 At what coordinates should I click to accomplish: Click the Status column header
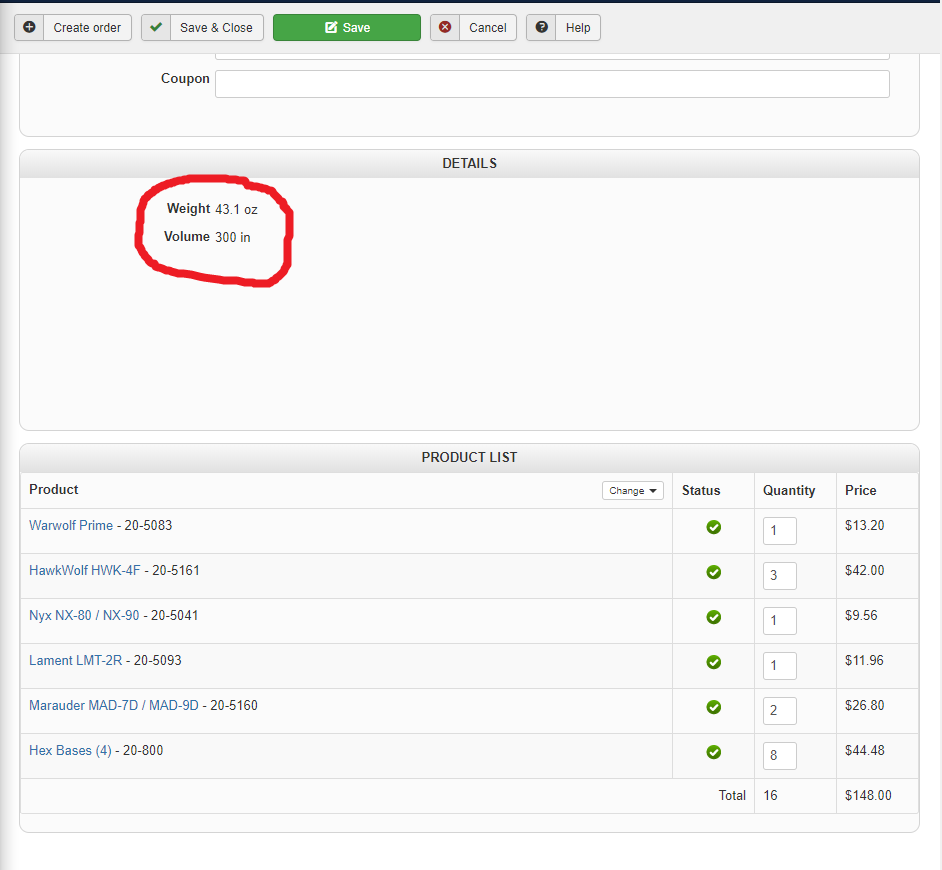point(701,490)
